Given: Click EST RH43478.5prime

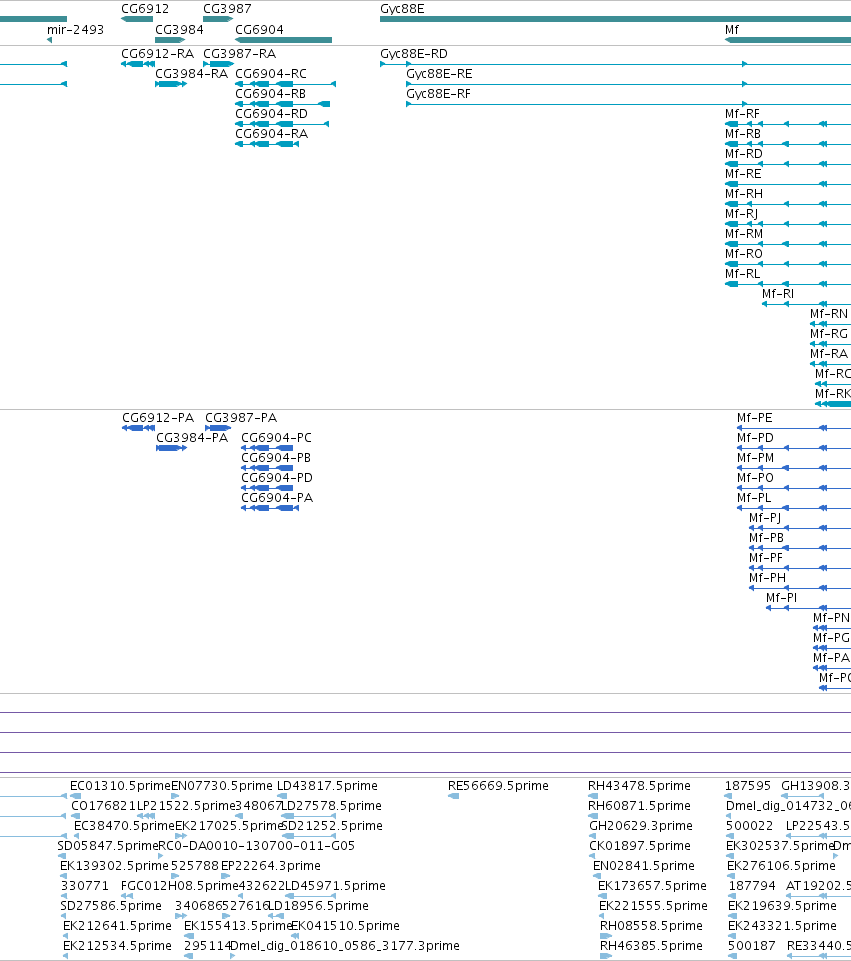Looking at the screenshot, I should click(x=639, y=786).
